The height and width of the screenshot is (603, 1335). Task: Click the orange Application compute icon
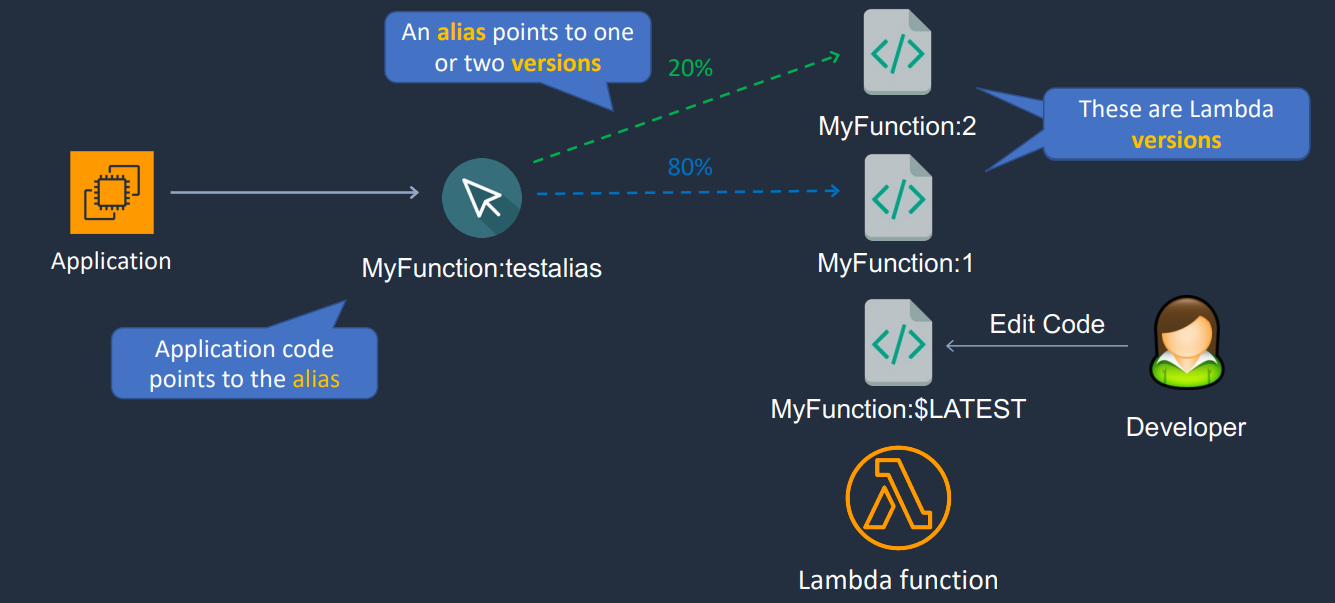tap(111, 192)
